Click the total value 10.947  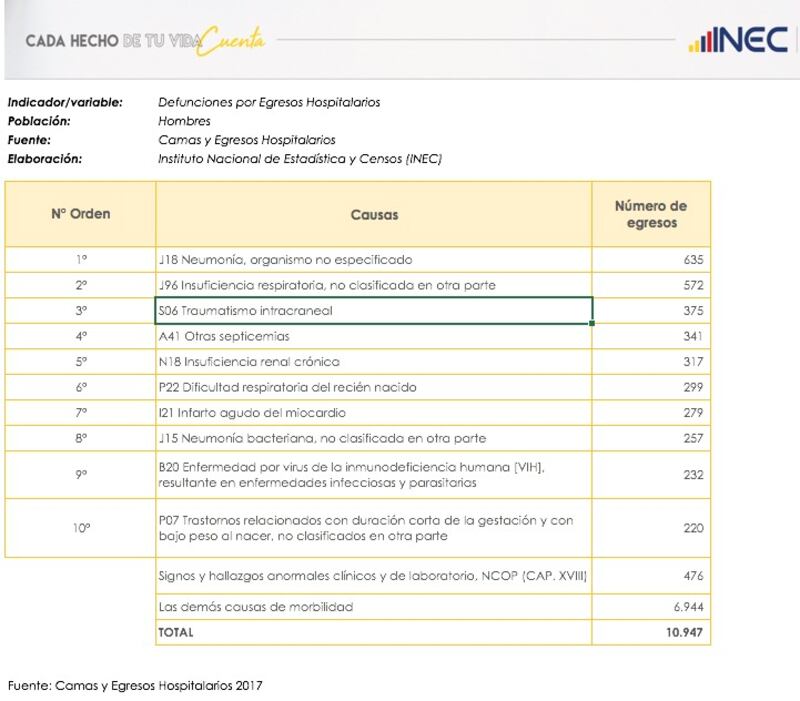pos(684,633)
